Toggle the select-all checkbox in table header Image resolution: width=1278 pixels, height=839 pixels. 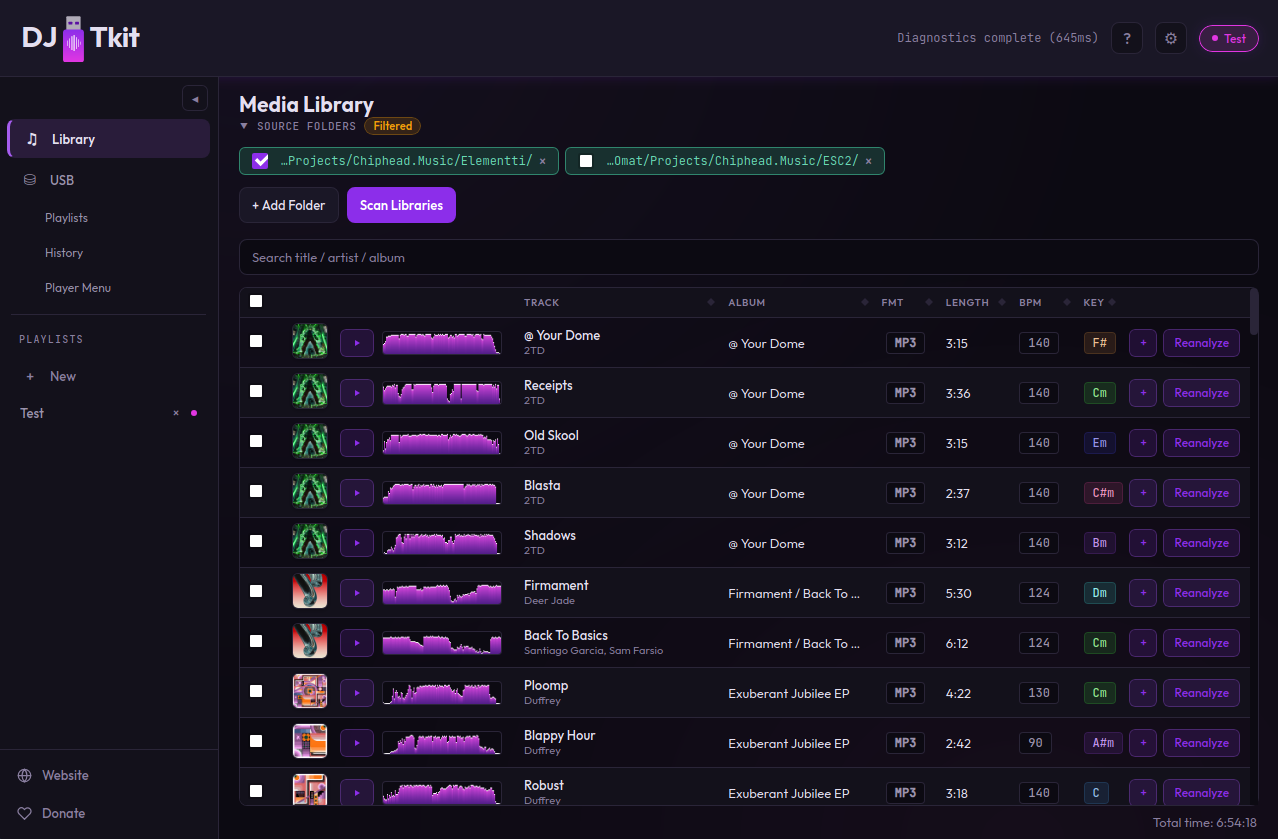256,301
